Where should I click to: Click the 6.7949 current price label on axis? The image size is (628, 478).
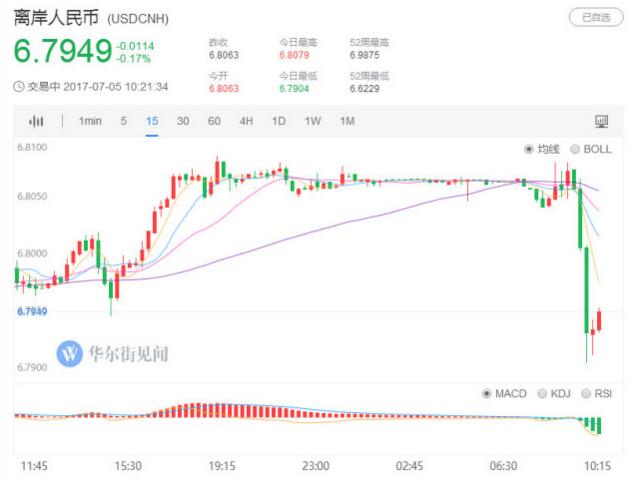tap(32, 312)
